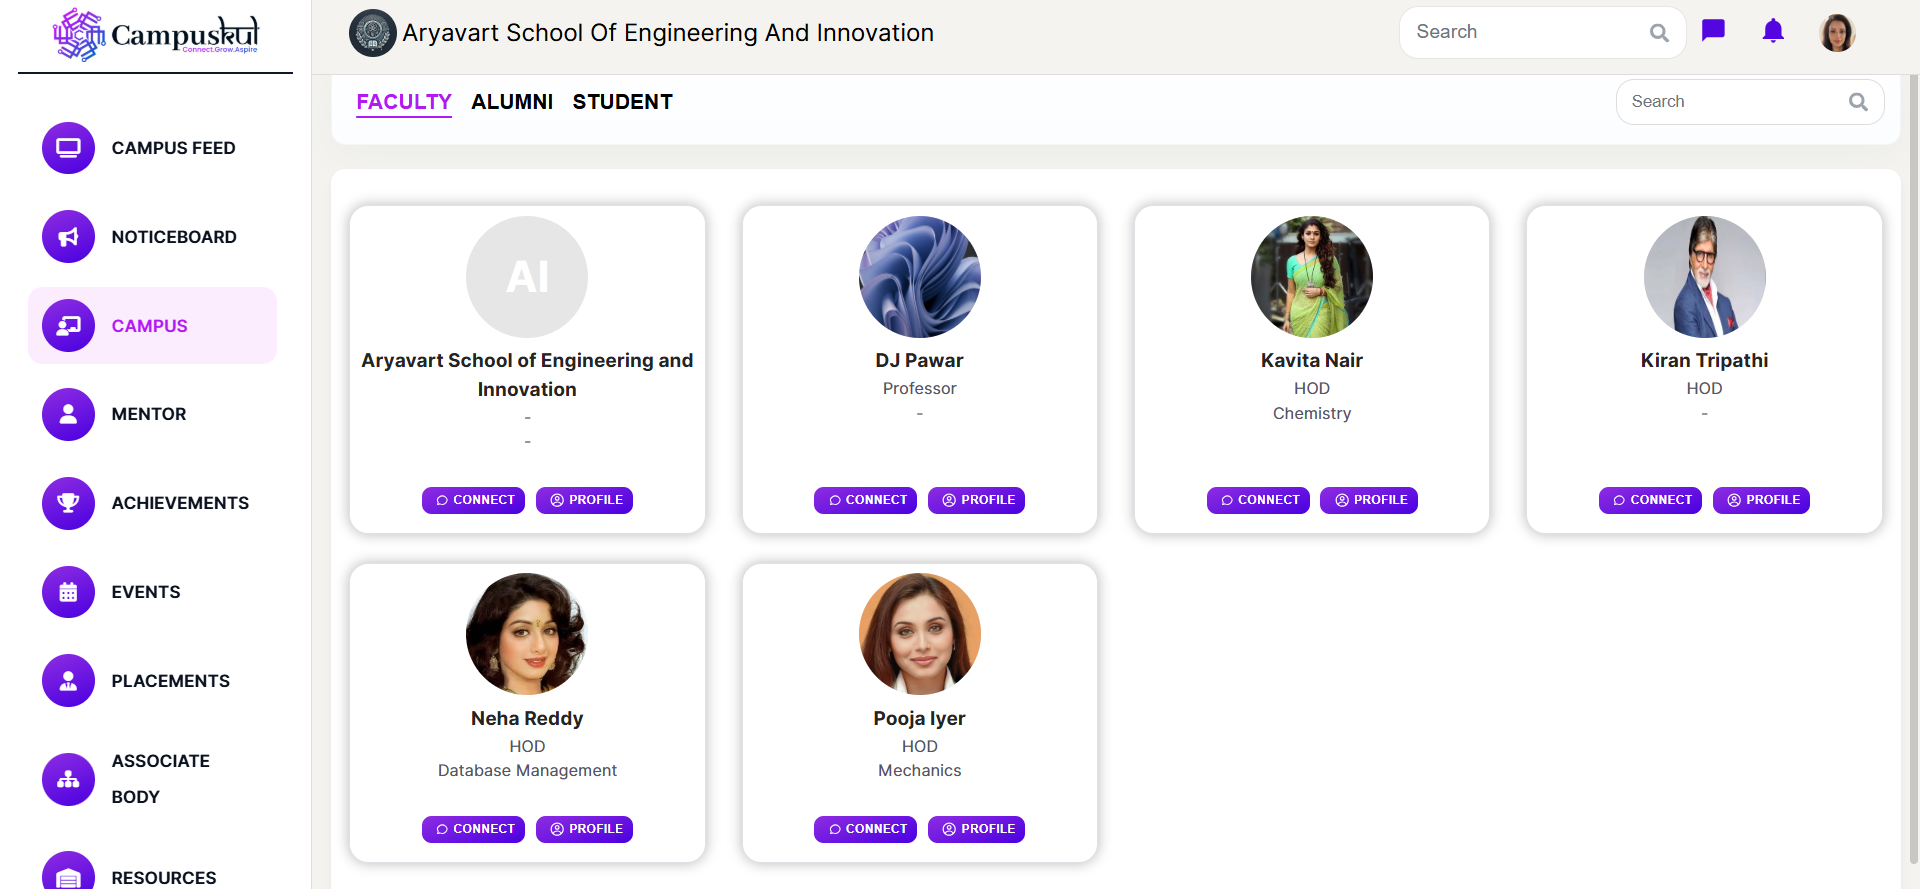Click the user avatar in the header
1920x889 pixels.
tap(1837, 33)
